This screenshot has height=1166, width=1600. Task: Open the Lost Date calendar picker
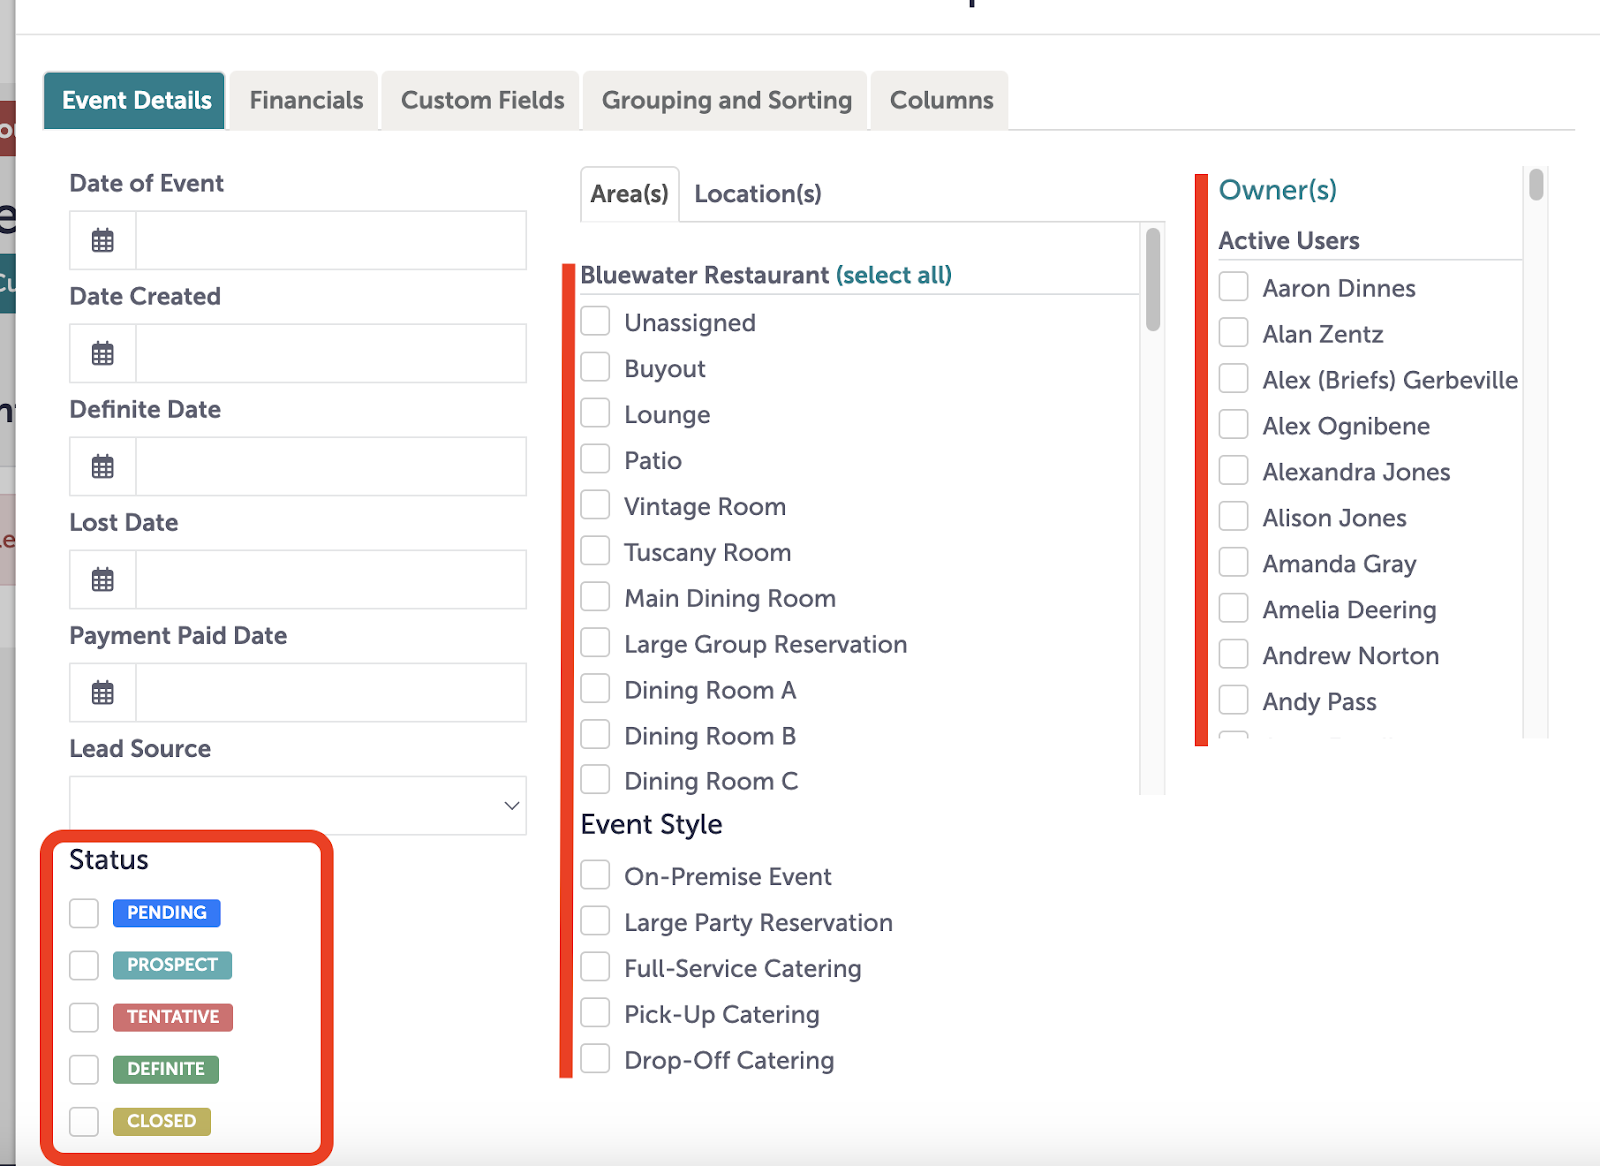coord(101,579)
